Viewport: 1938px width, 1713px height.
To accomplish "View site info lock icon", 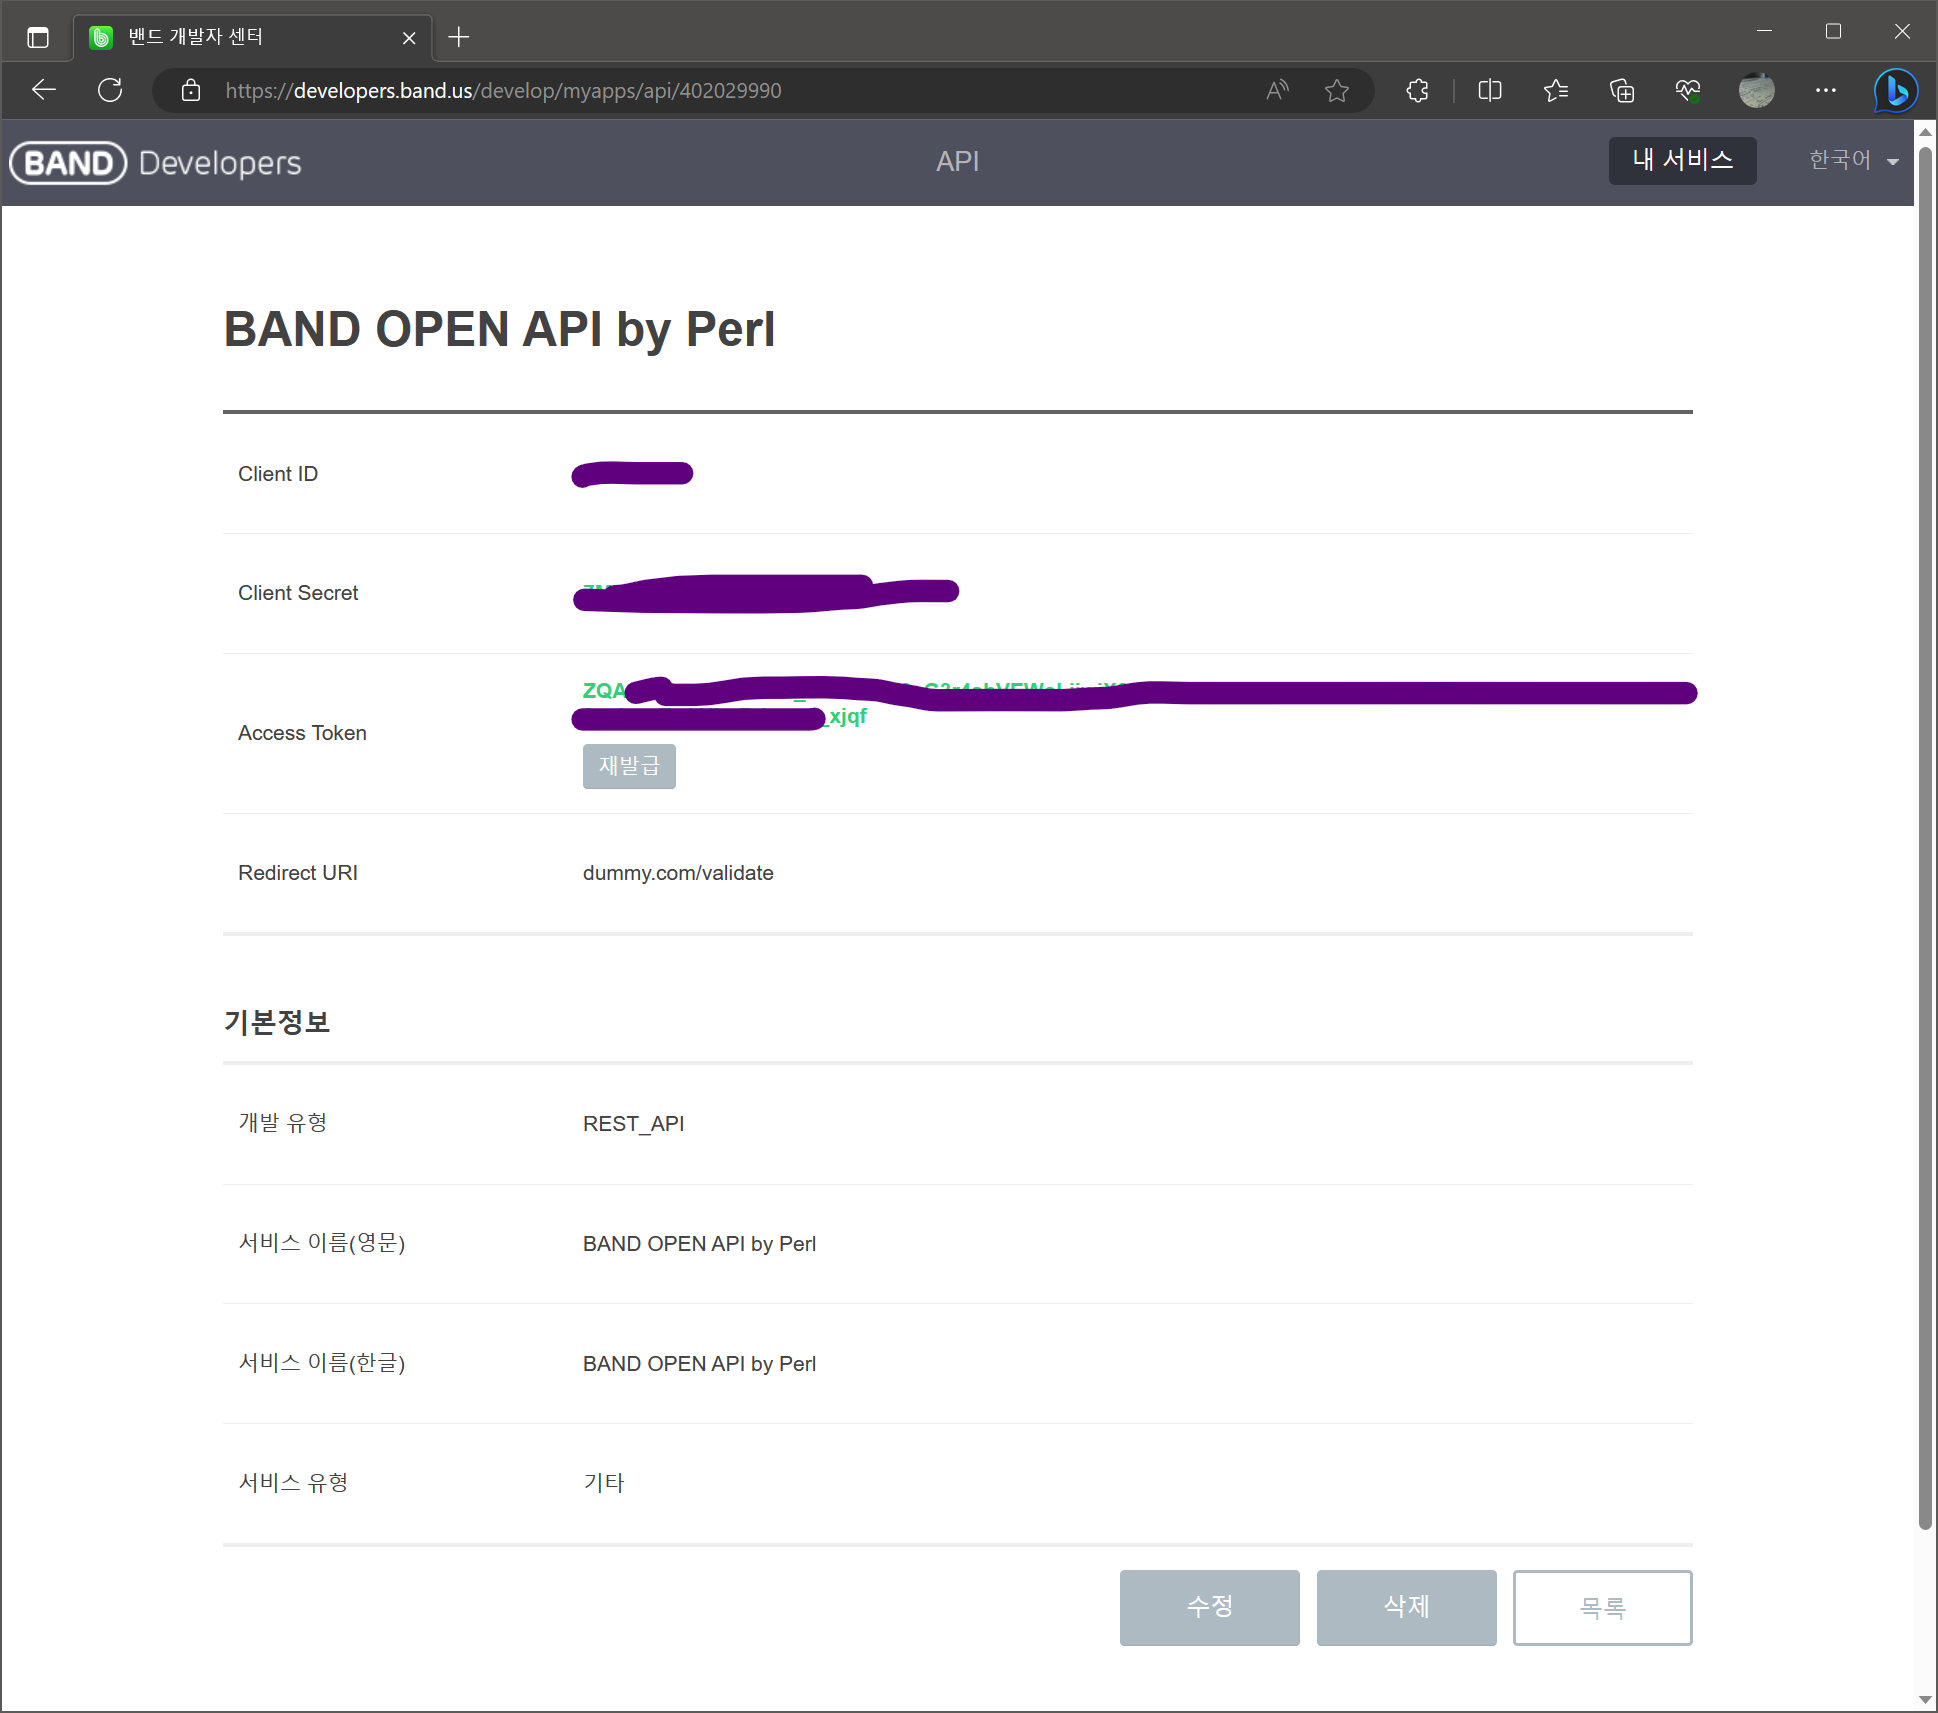I will point(191,91).
